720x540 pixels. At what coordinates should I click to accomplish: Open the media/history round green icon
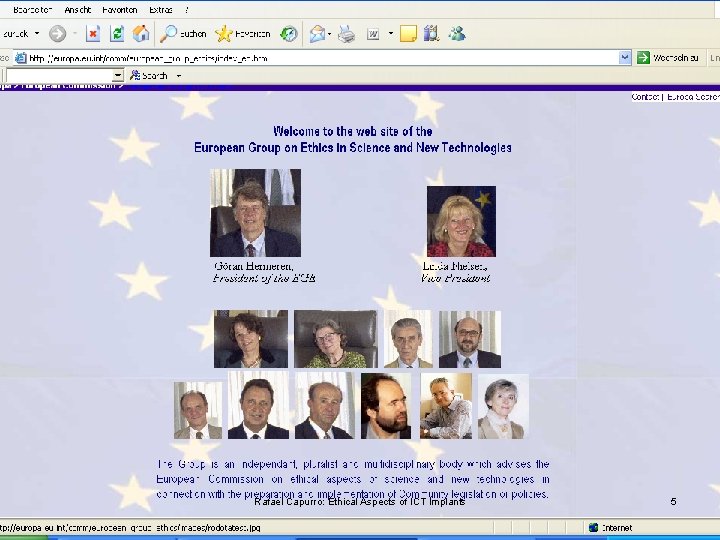click(x=289, y=34)
